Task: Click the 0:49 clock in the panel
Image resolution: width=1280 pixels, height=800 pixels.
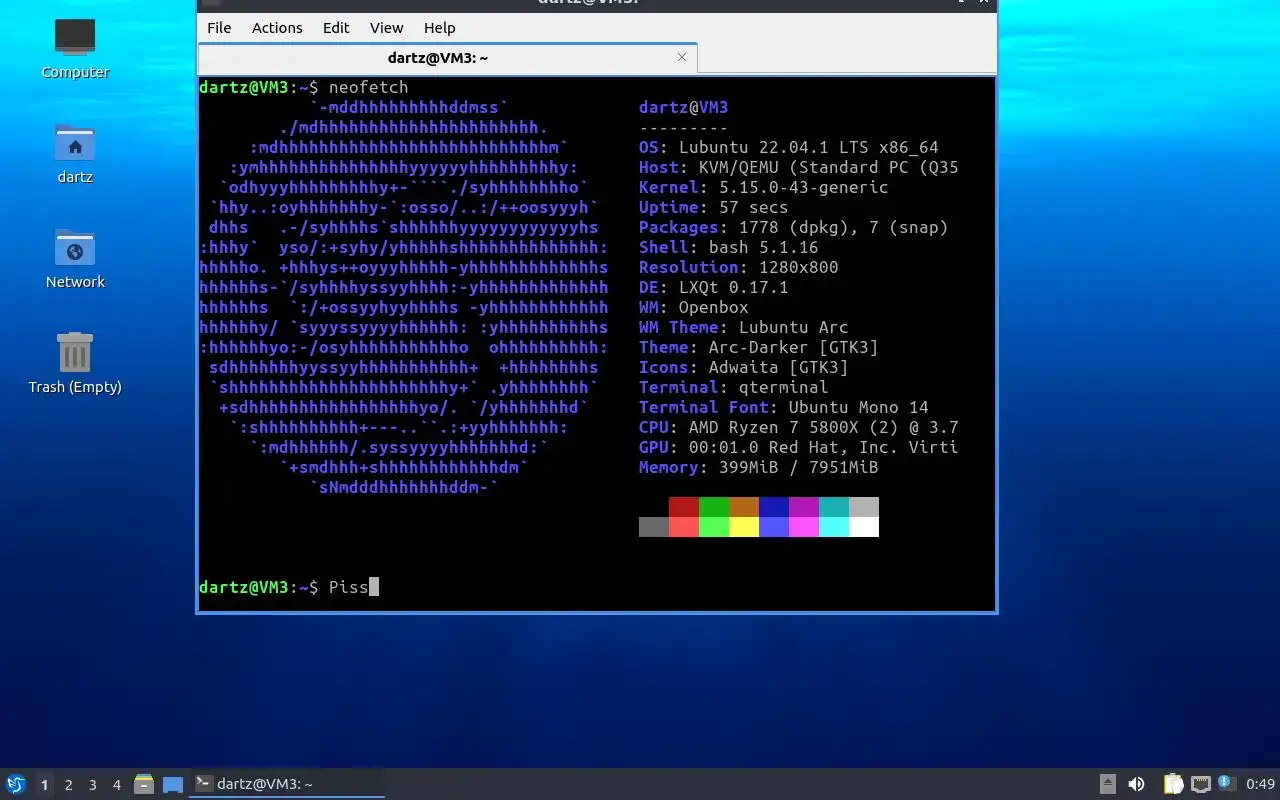Action: [x=1260, y=785]
